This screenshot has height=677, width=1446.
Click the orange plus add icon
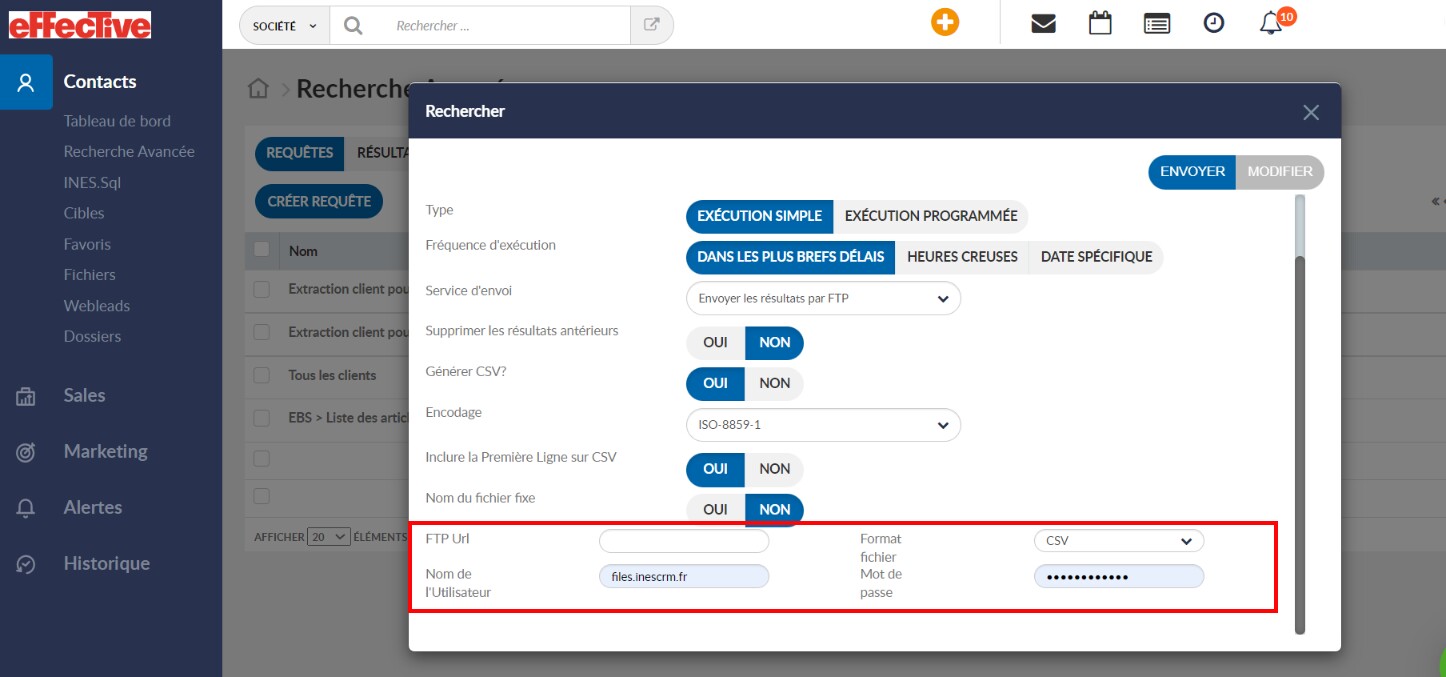click(944, 23)
